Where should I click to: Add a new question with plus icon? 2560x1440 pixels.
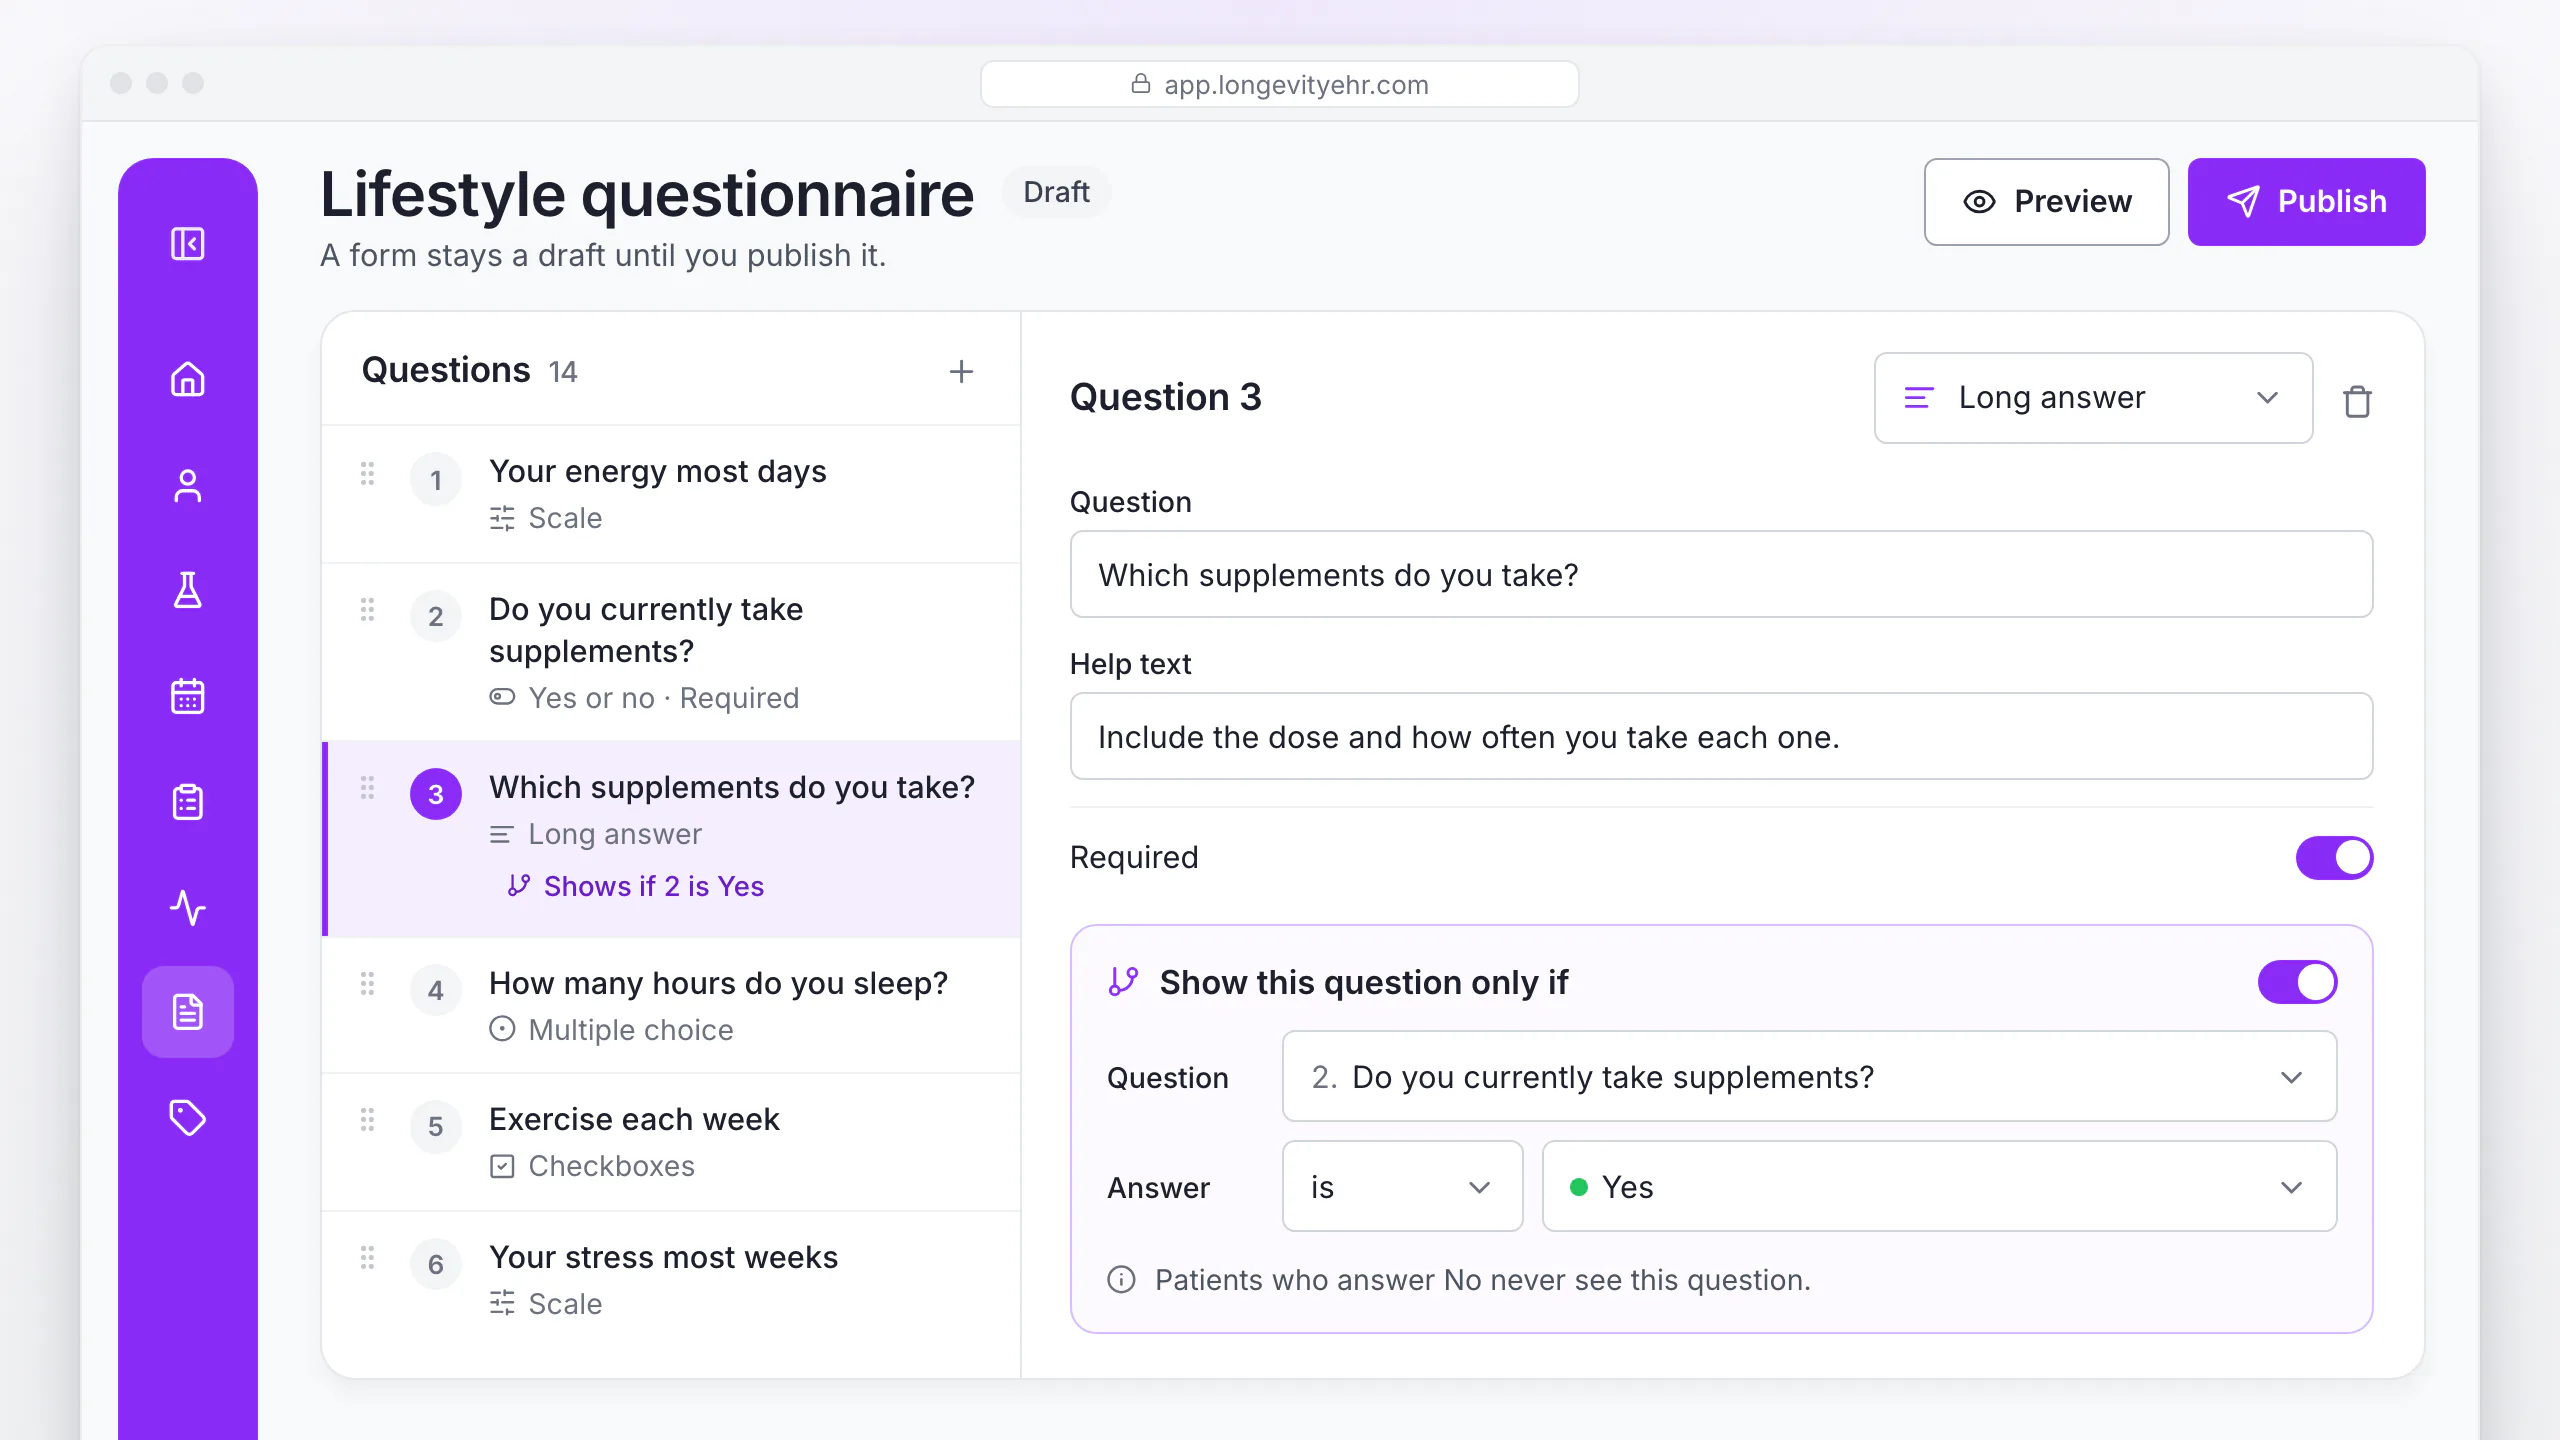(x=961, y=372)
